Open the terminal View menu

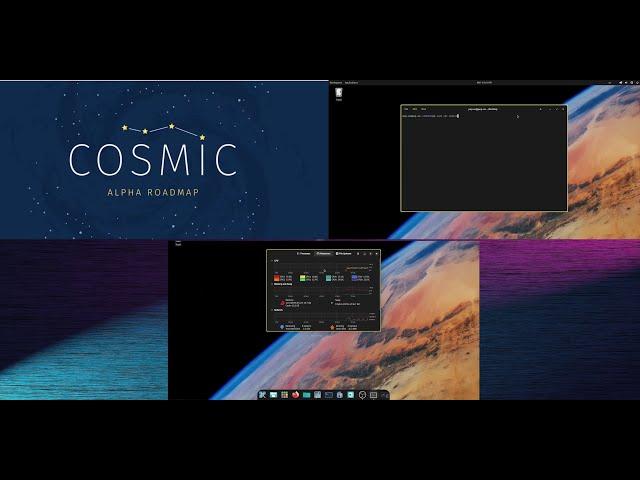click(423, 109)
